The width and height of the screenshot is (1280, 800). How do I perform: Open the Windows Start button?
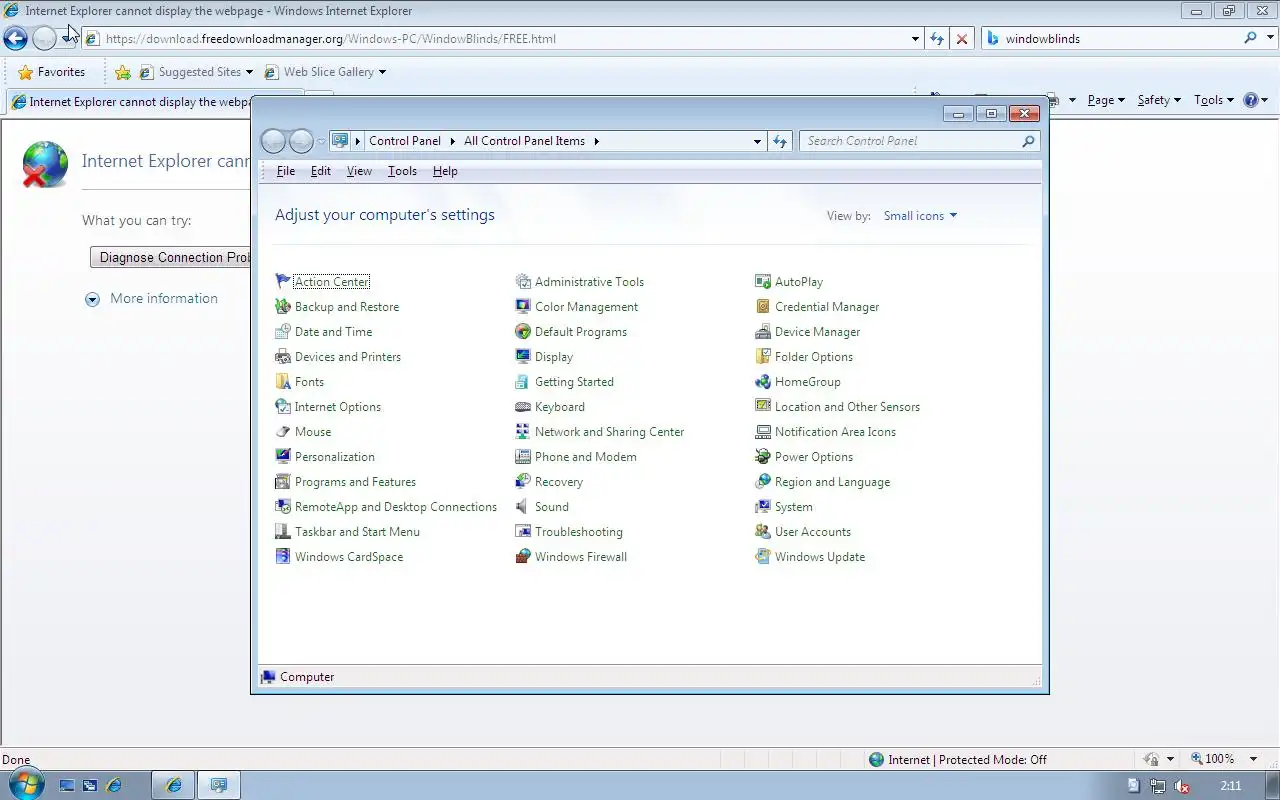26,784
